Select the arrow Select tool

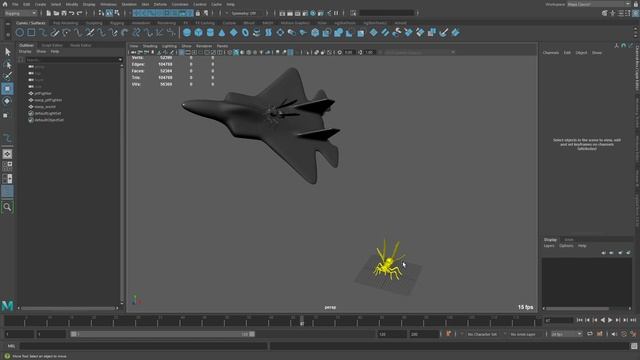click(x=7, y=52)
